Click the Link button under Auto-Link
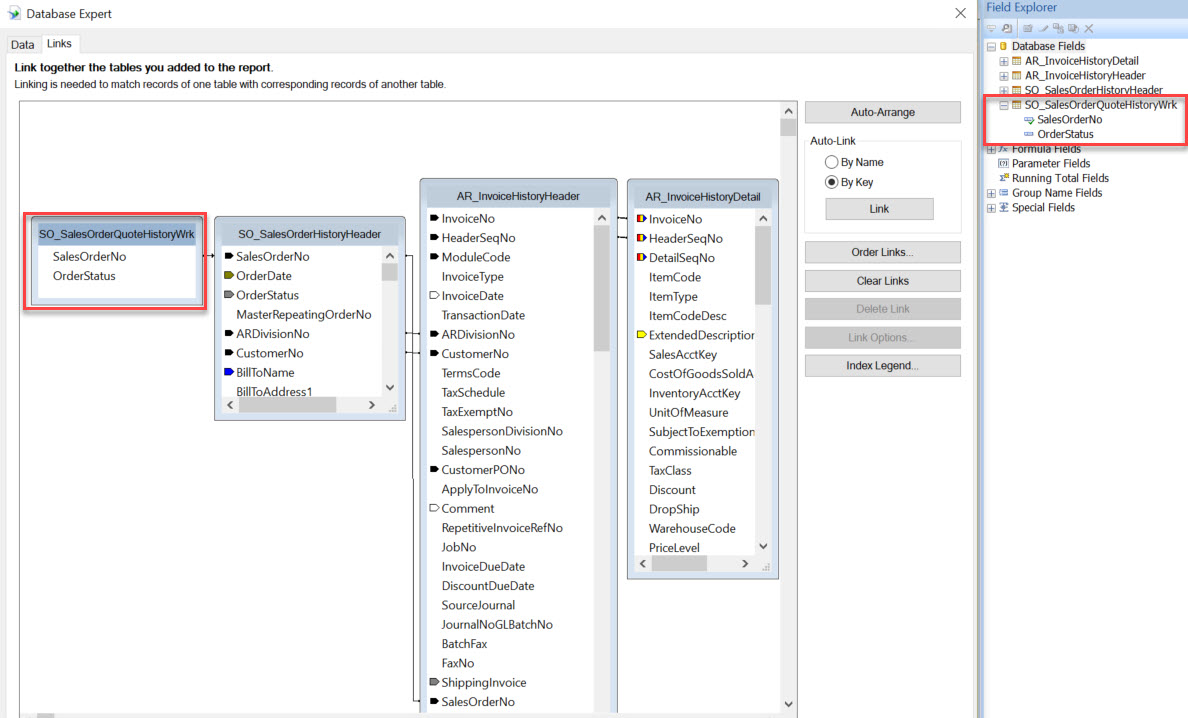Image resolution: width=1188 pixels, height=718 pixels. coord(879,209)
